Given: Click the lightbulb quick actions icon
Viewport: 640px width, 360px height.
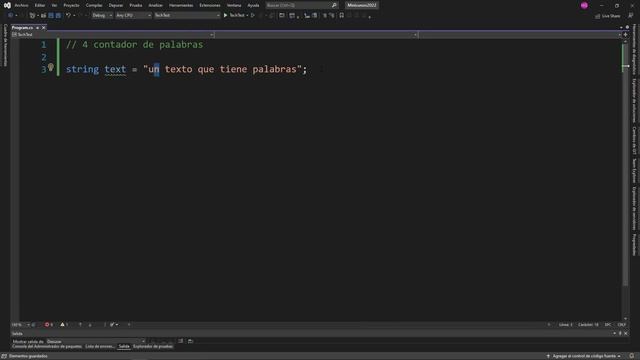Looking at the screenshot, I should coord(51,67).
